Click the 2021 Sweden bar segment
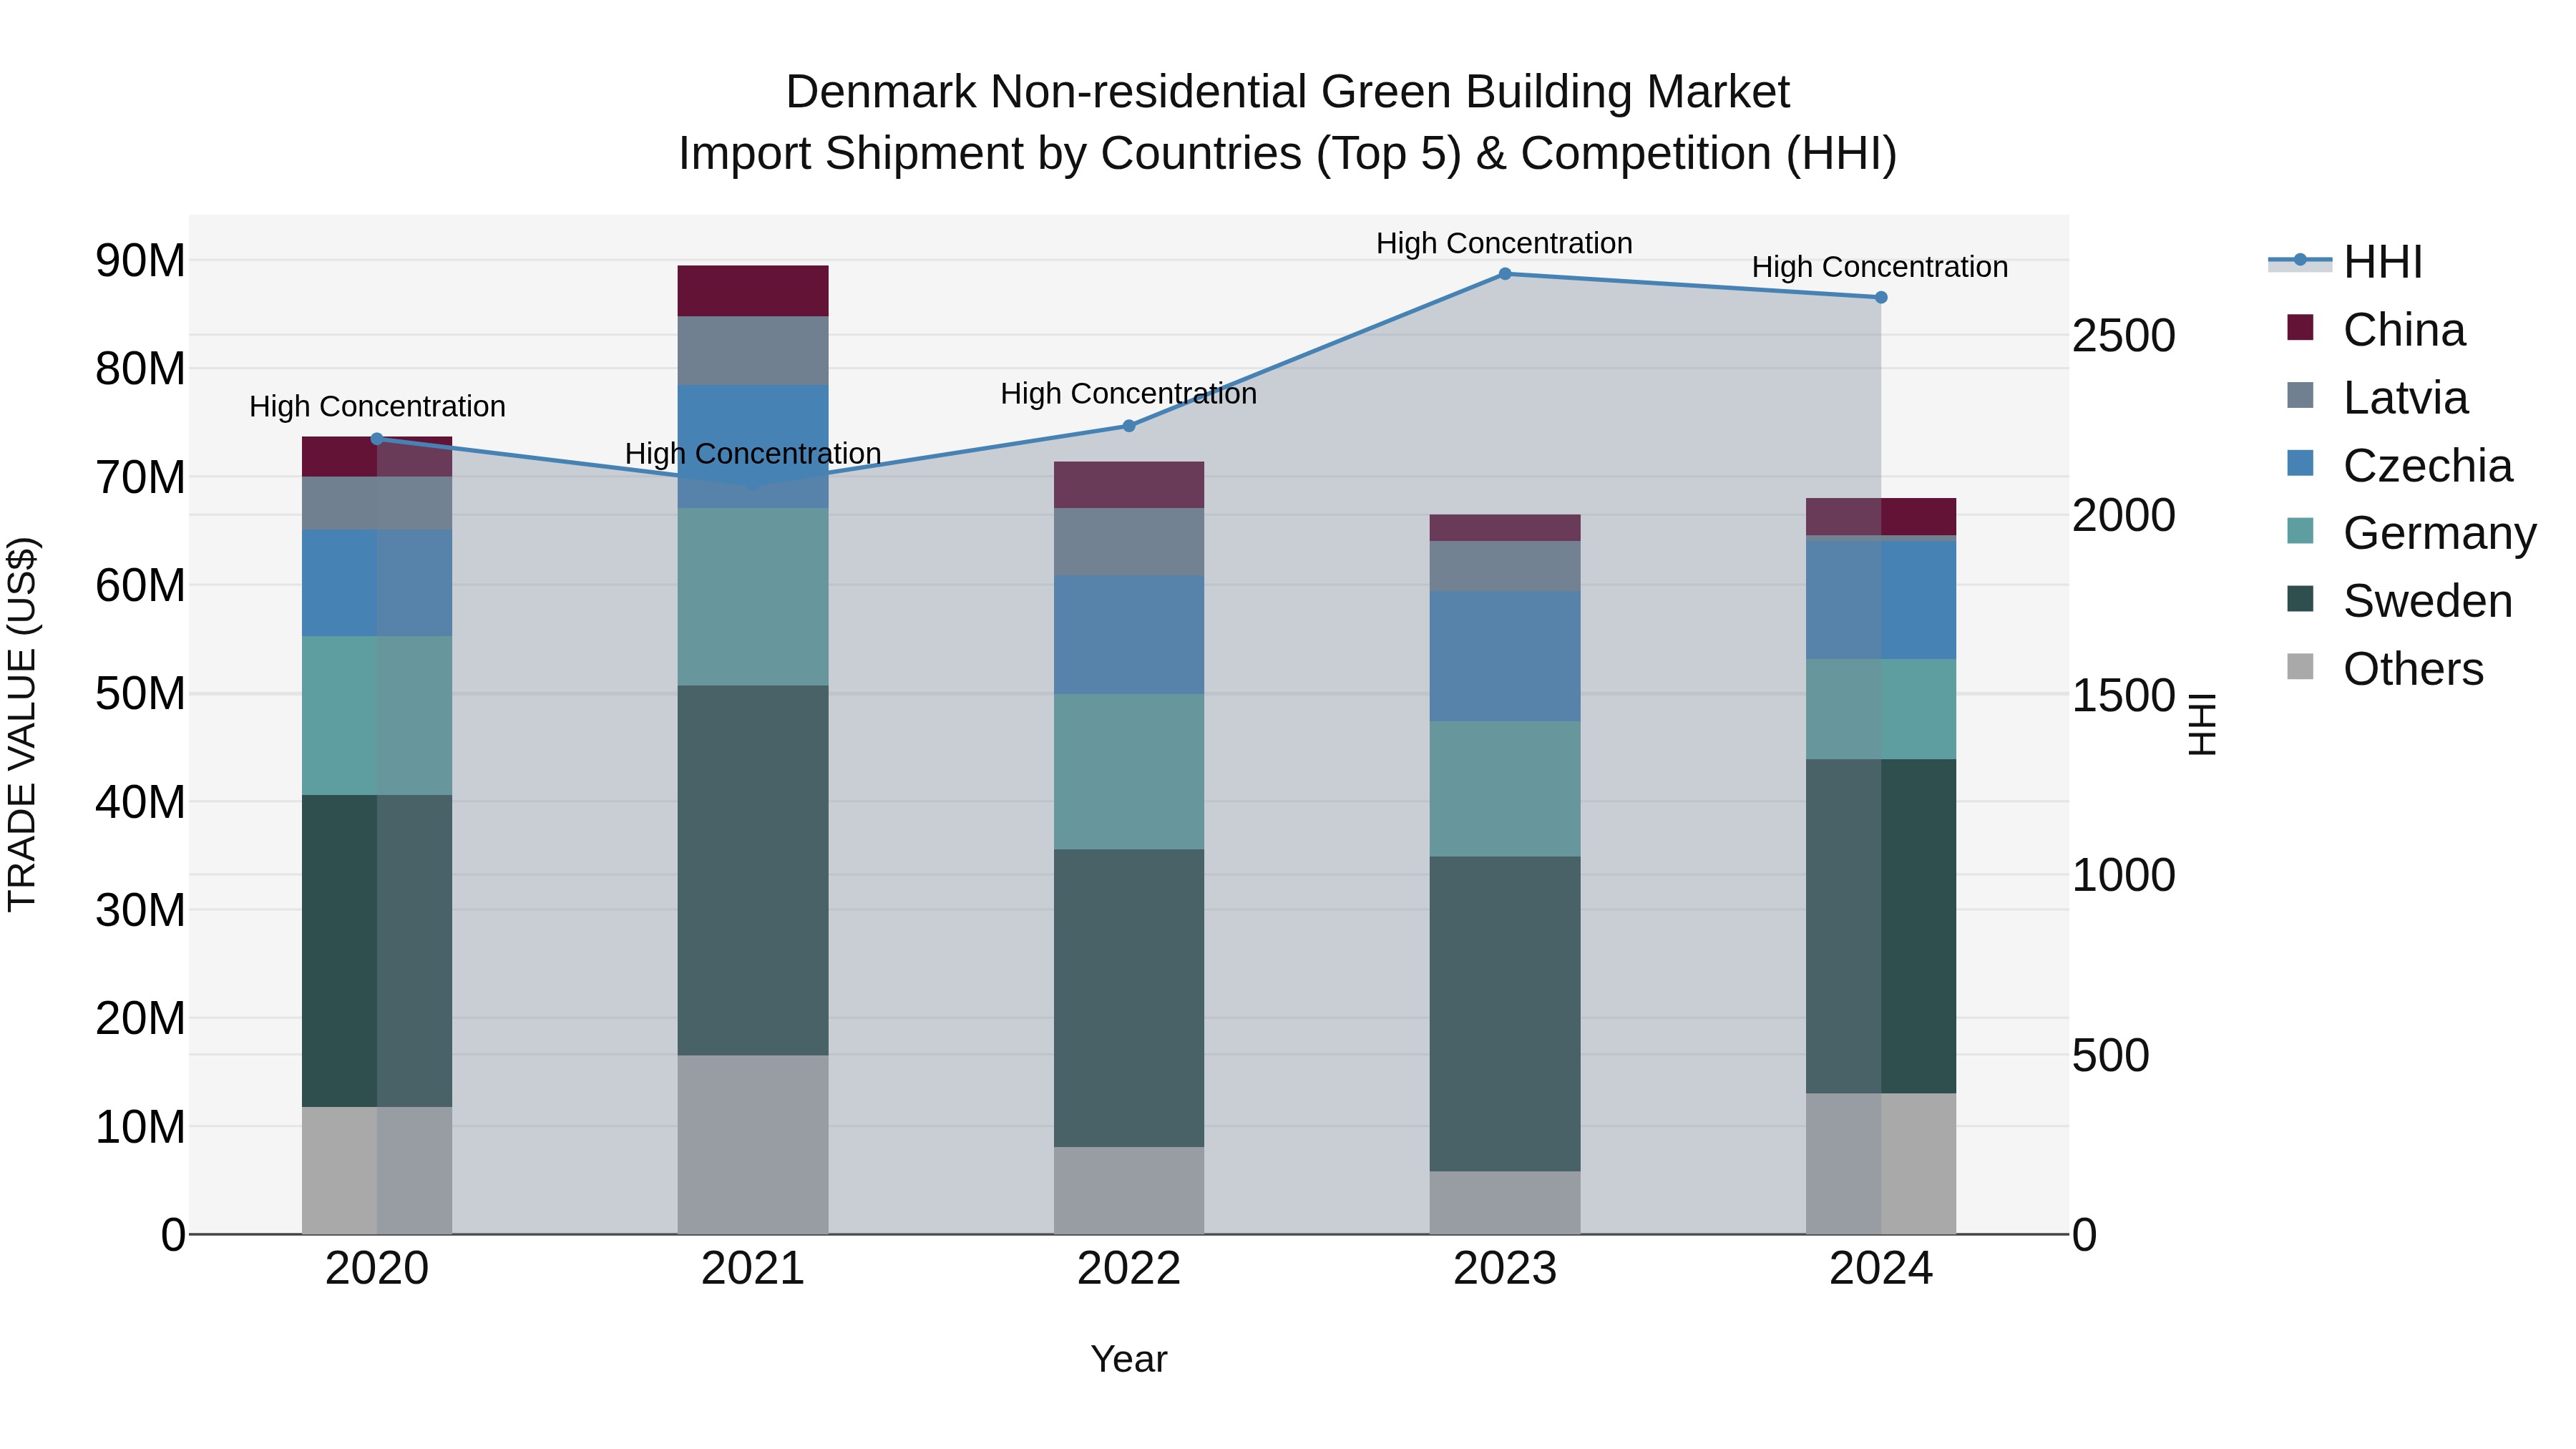The height and width of the screenshot is (1449, 2576). [753, 870]
